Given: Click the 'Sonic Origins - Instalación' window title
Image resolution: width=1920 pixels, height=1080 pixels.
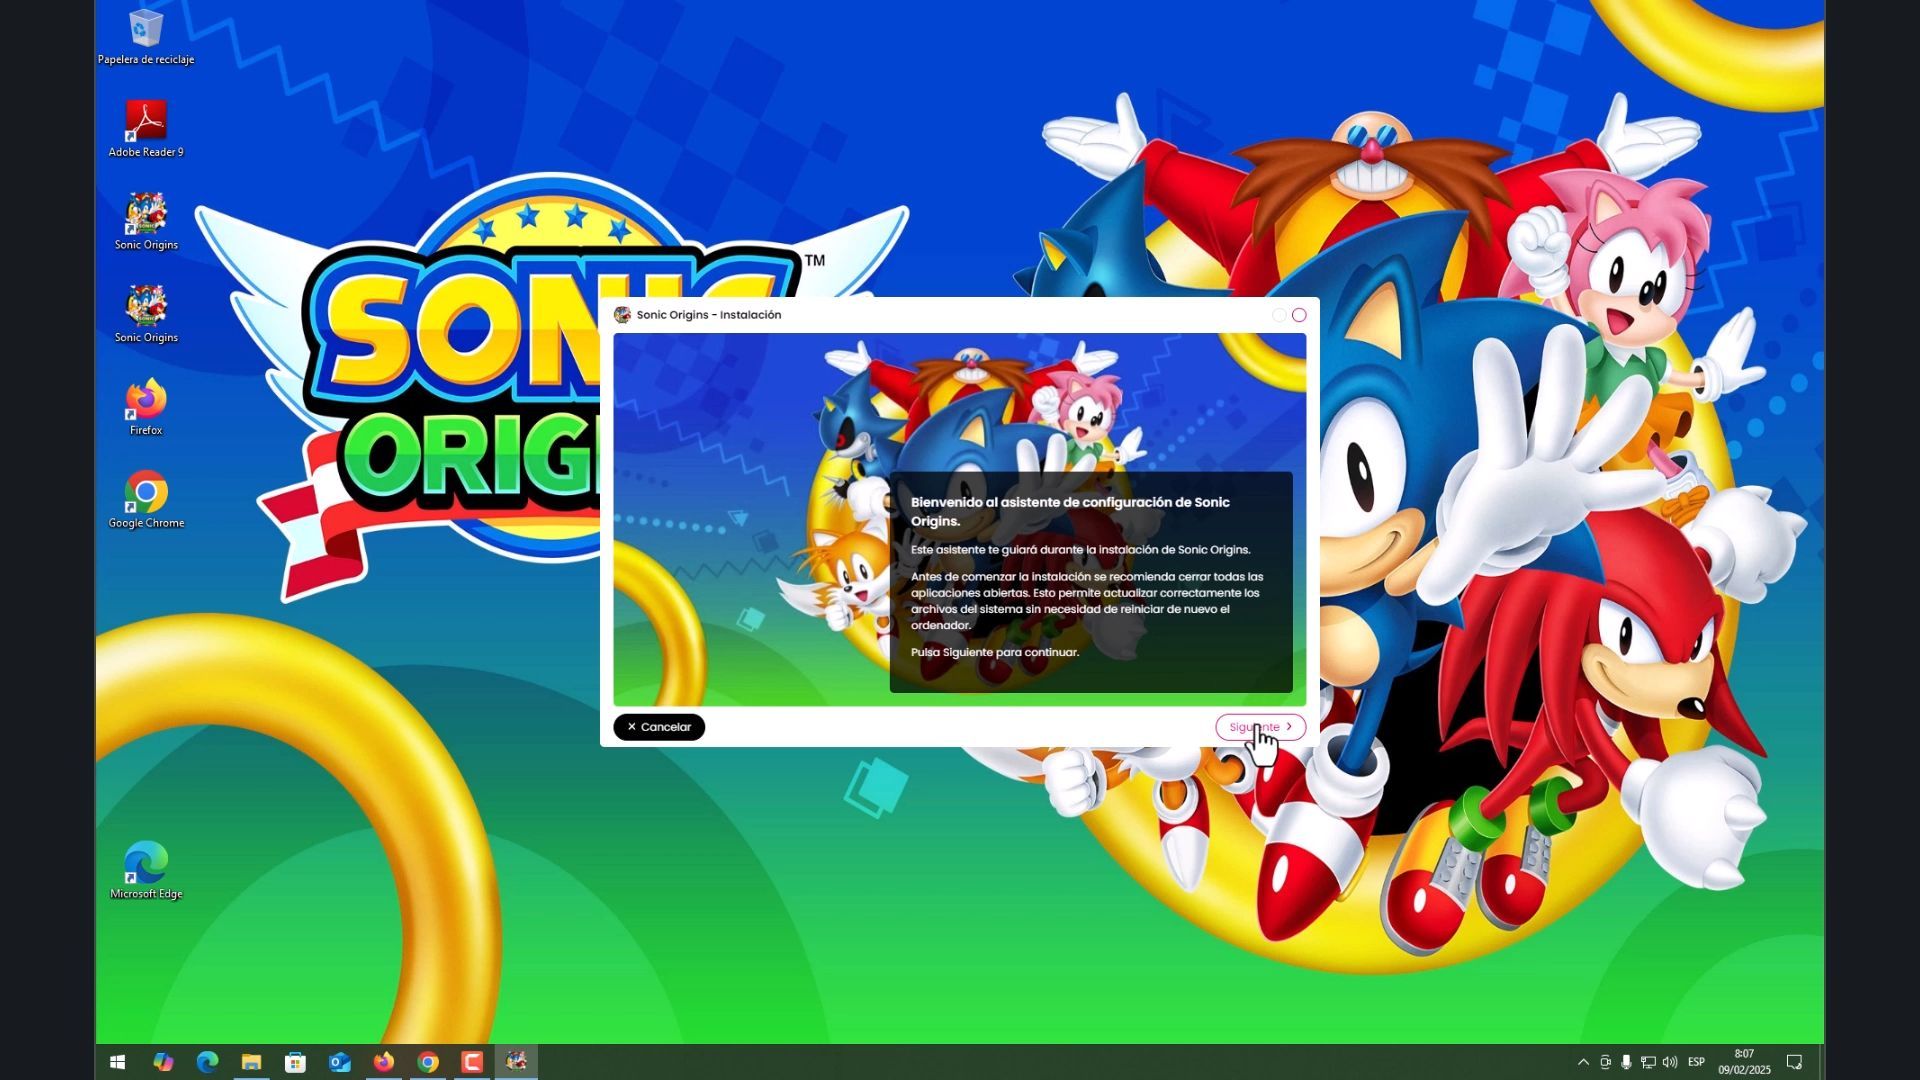Looking at the screenshot, I should click(x=709, y=315).
